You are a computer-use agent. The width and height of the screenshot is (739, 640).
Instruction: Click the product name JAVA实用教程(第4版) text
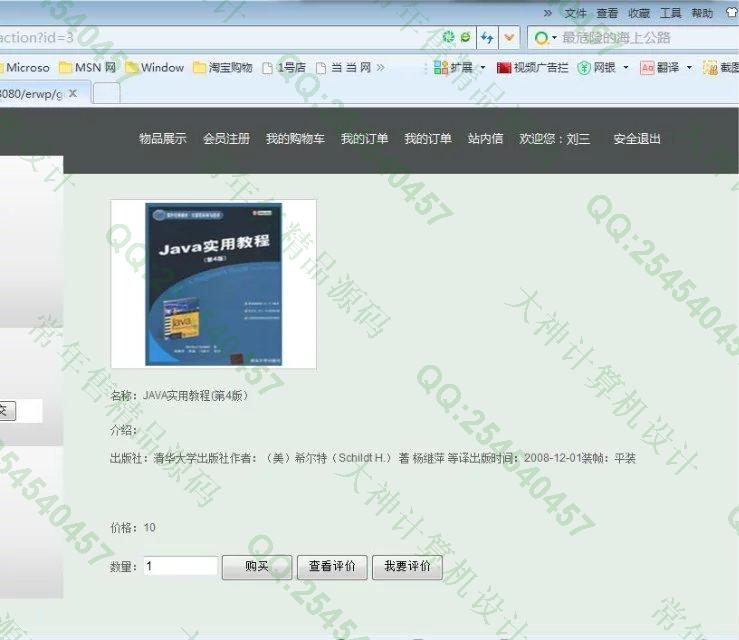195,395
